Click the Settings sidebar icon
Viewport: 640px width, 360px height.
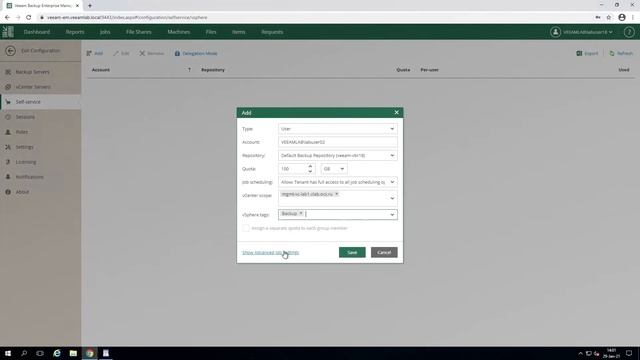point(8,147)
